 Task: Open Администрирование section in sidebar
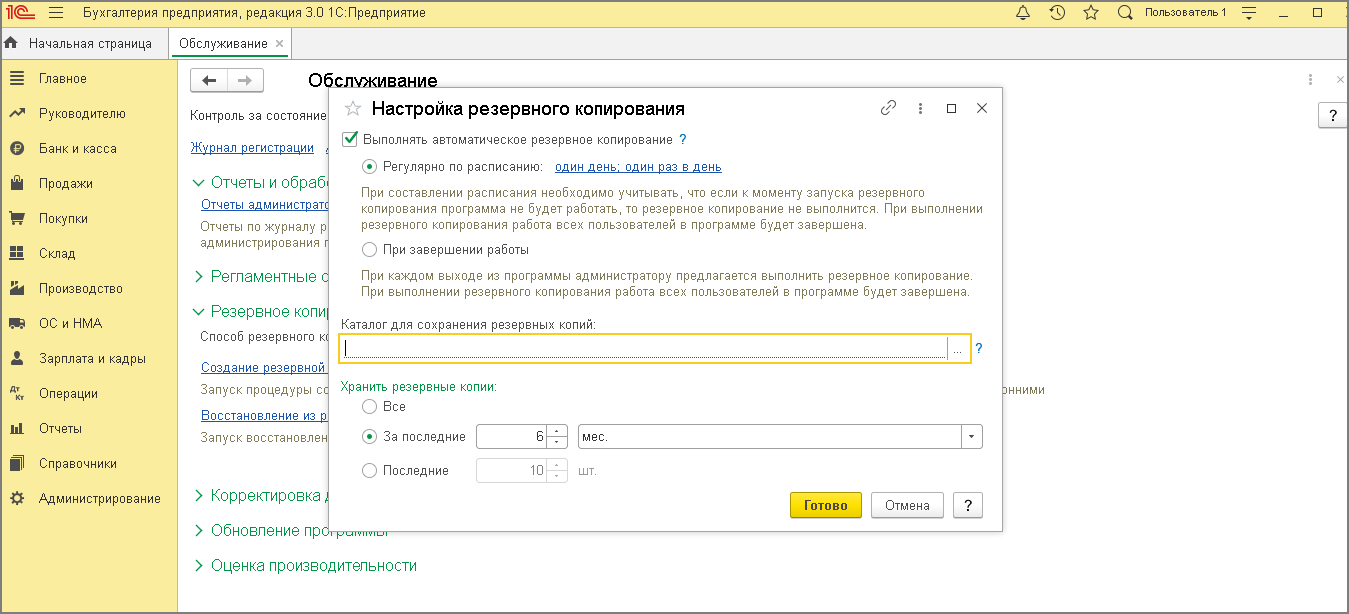(100, 498)
